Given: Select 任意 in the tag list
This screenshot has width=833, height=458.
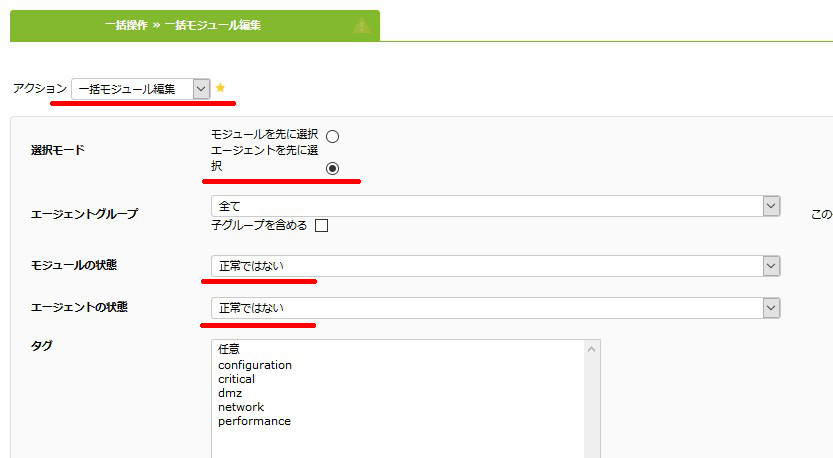Looking at the screenshot, I should click(x=229, y=349).
